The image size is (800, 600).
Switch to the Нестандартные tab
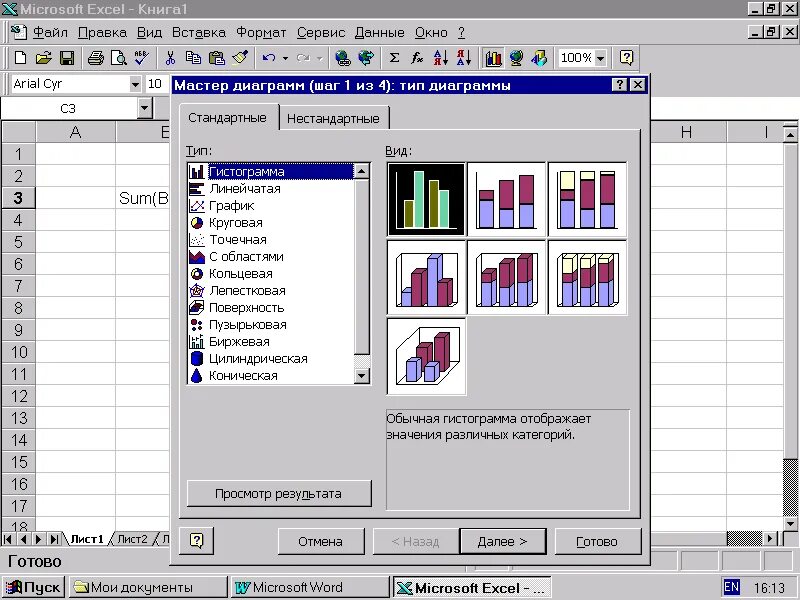[333, 118]
